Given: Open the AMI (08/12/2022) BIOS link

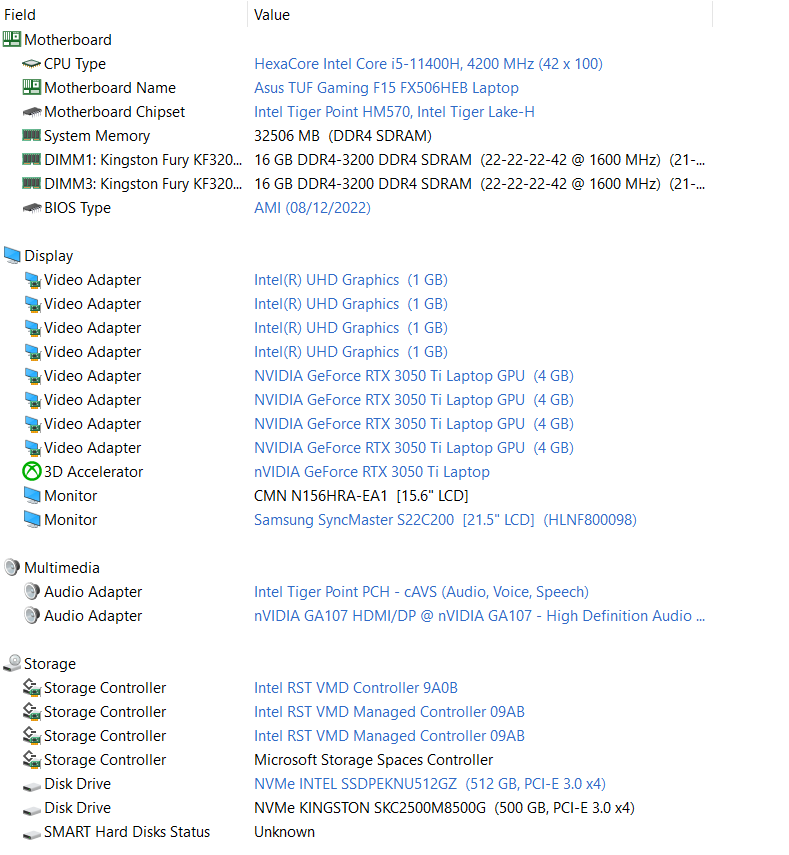Looking at the screenshot, I should 312,208.
